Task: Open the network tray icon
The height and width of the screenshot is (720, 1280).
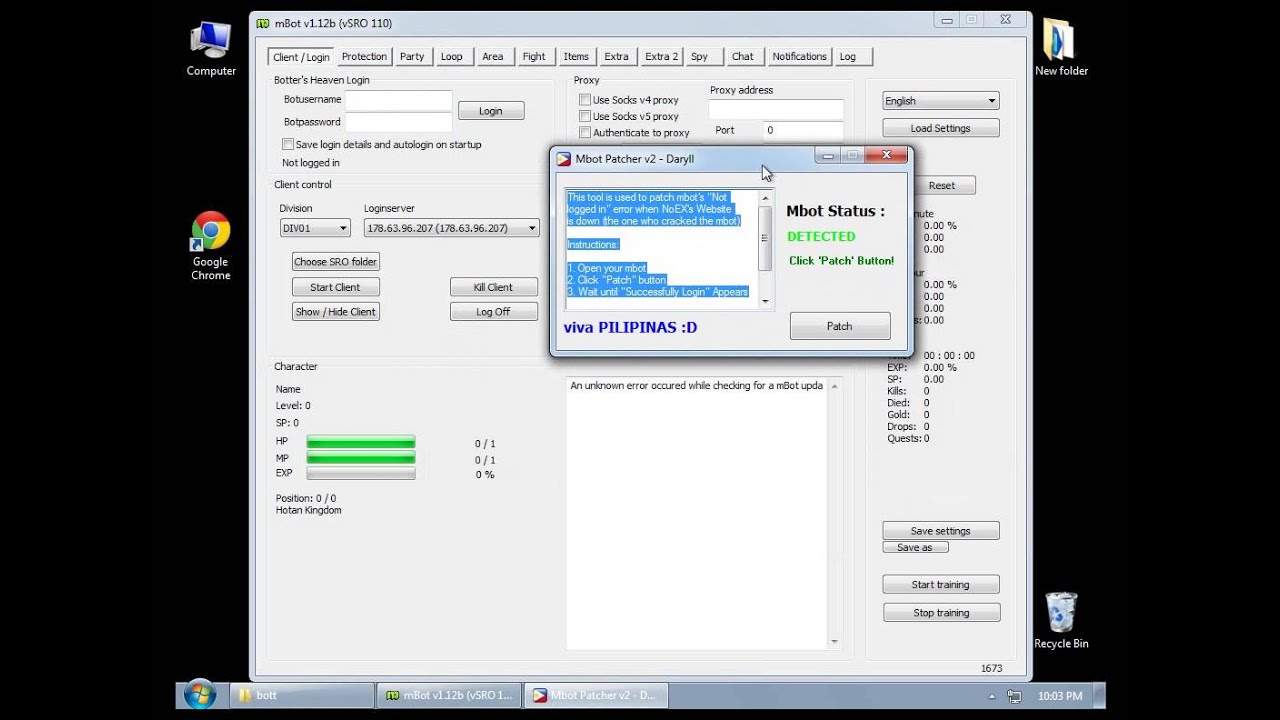Action: point(1014,696)
